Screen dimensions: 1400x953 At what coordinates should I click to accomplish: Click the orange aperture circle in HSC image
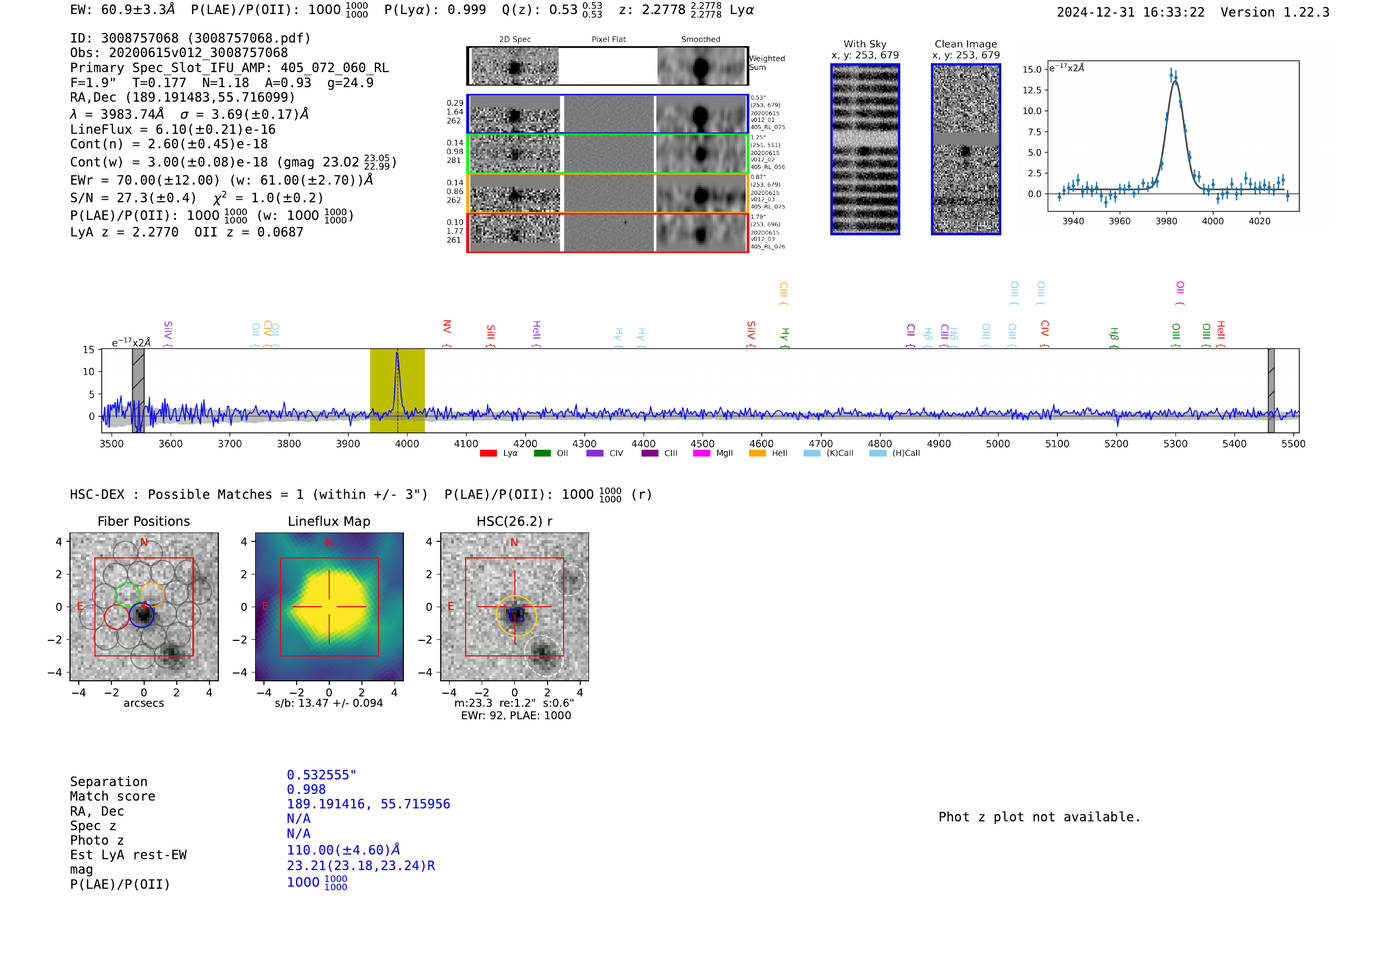tap(516, 615)
